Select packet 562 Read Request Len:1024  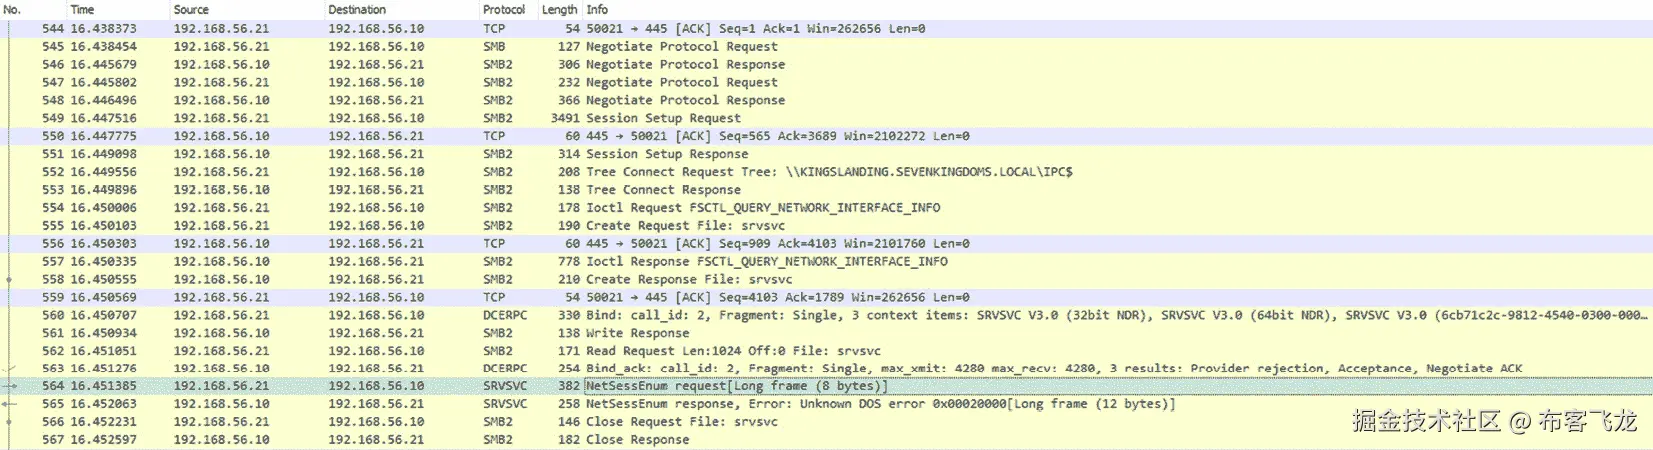[x=826, y=351]
